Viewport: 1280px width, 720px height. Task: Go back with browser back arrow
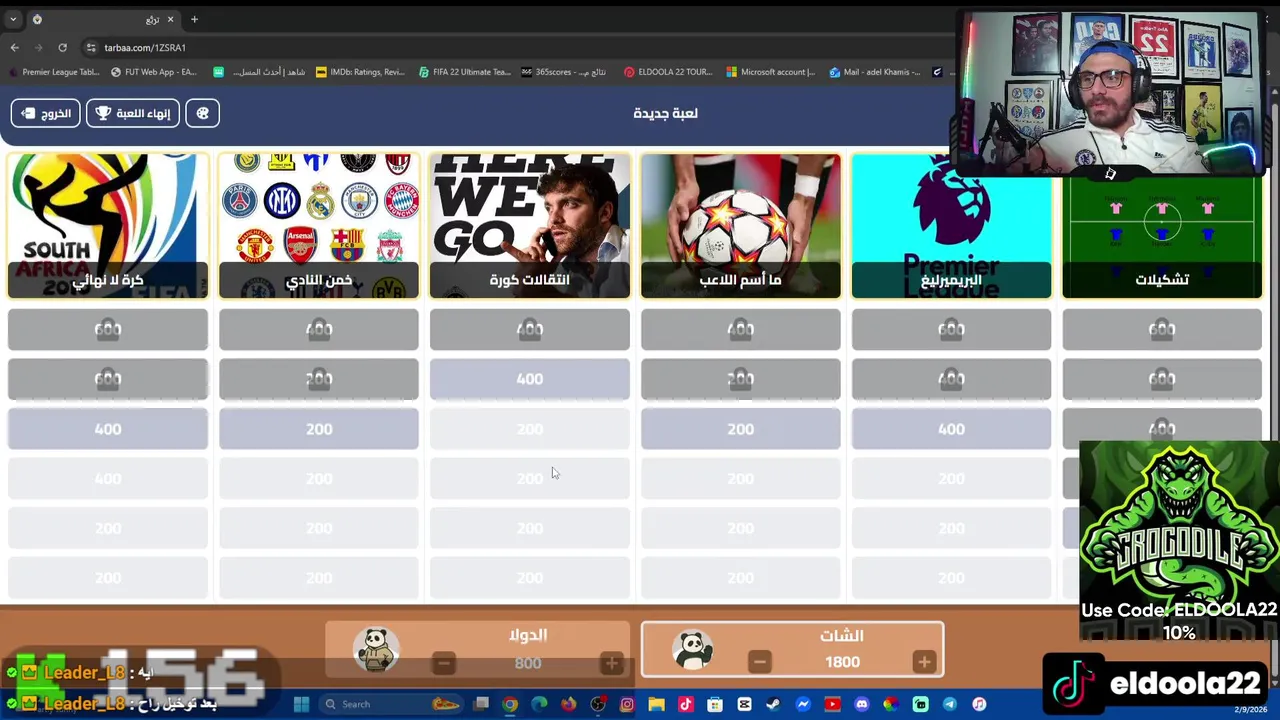[15, 47]
